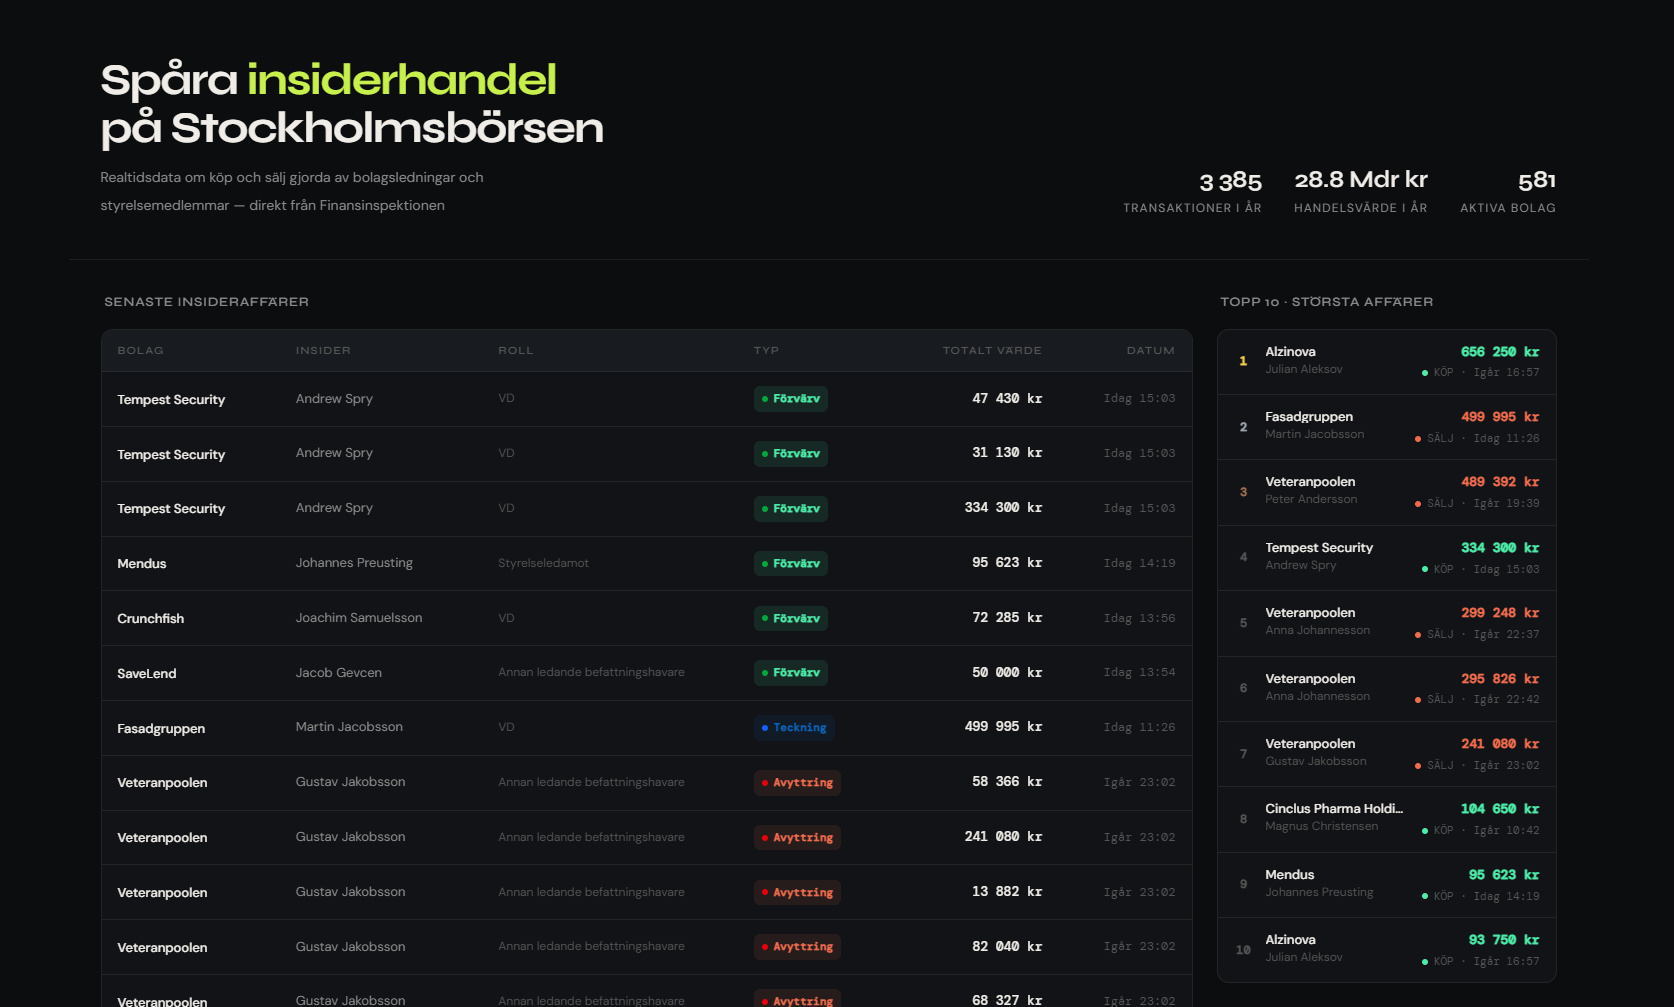
Task: Click Jacob Gevcen insider name
Action: pyautogui.click(x=338, y=673)
